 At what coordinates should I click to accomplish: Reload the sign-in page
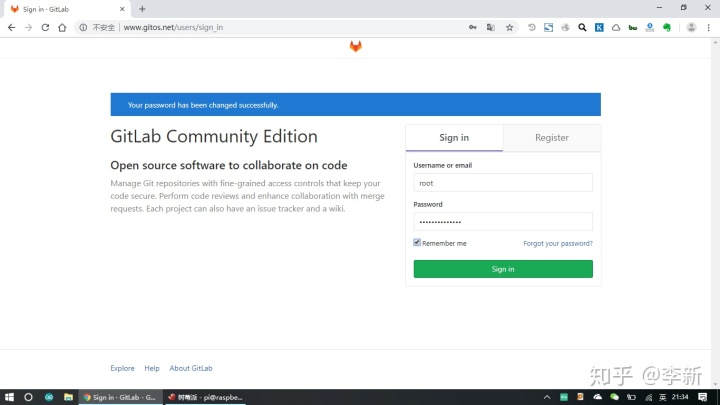45,28
